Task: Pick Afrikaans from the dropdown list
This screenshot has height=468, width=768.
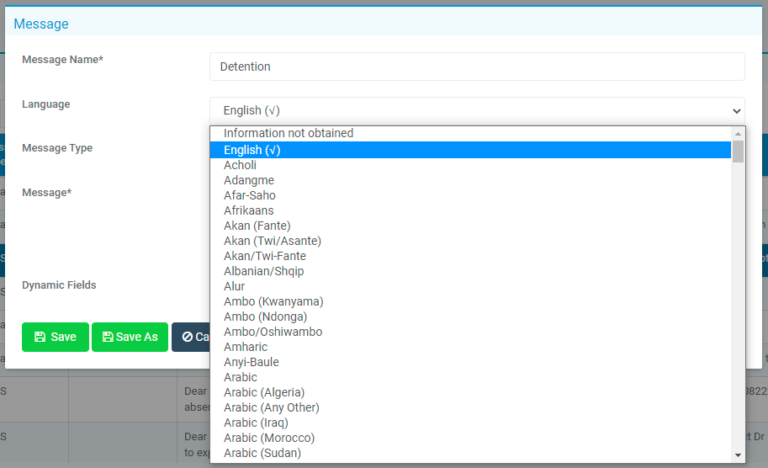Action: (x=248, y=211)
